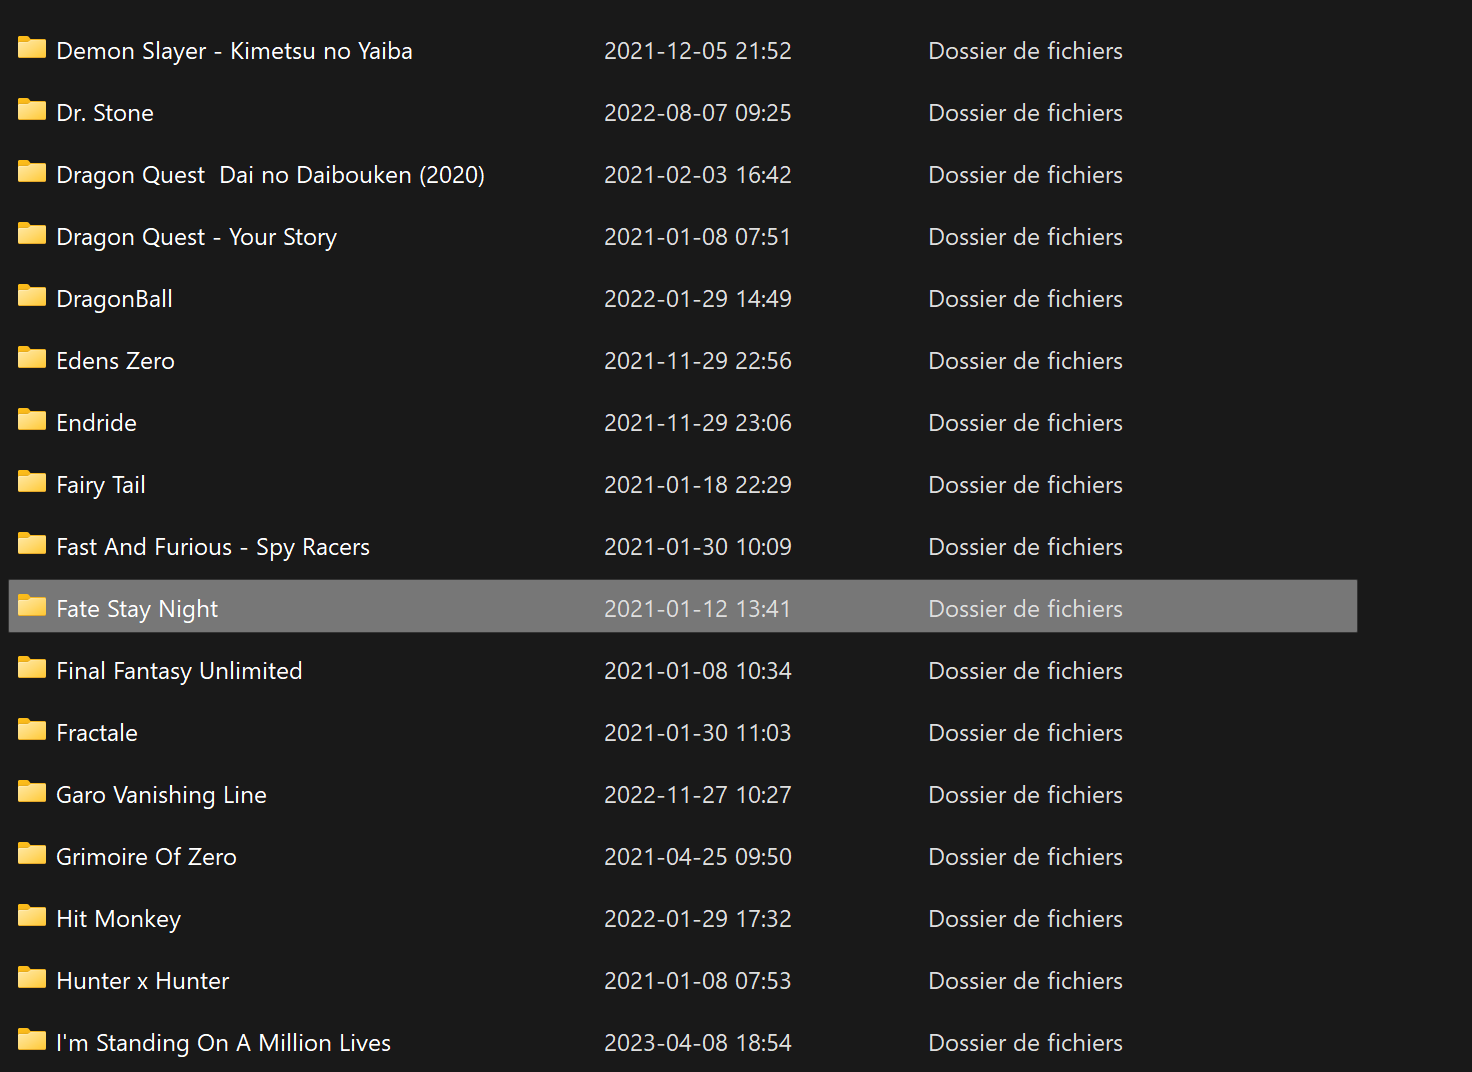
Task: Click the Demon Slayer folder icon
Action: pyautogui.click(x=32, y=48)
